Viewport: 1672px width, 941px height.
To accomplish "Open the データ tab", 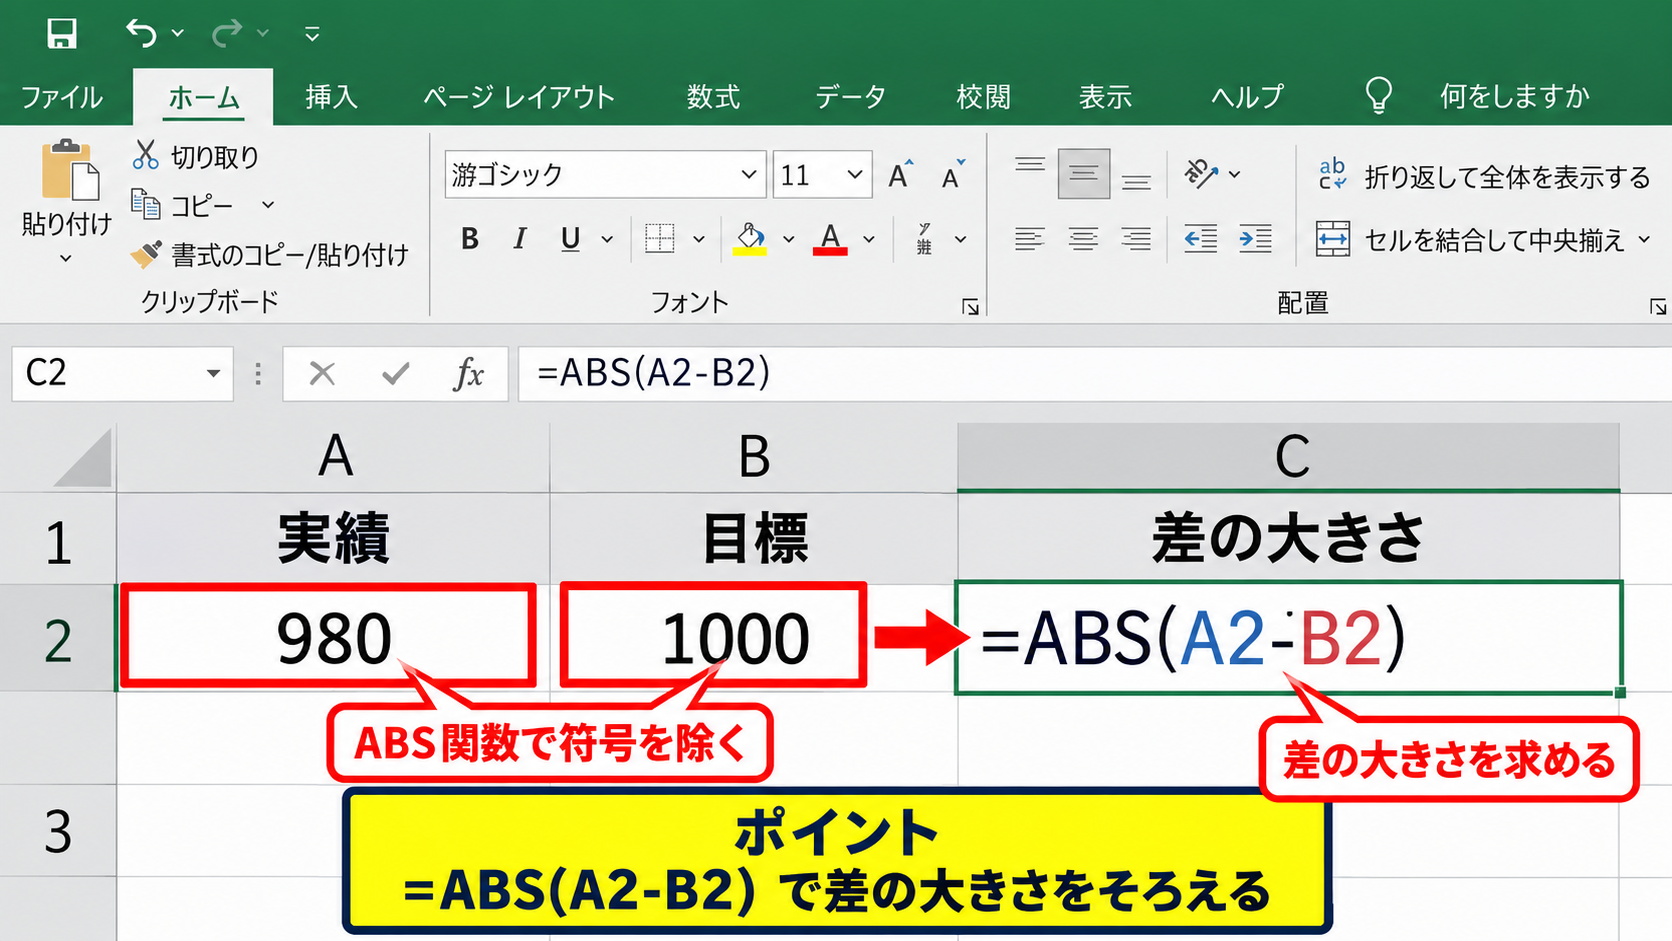I will (x=850, y=97).
